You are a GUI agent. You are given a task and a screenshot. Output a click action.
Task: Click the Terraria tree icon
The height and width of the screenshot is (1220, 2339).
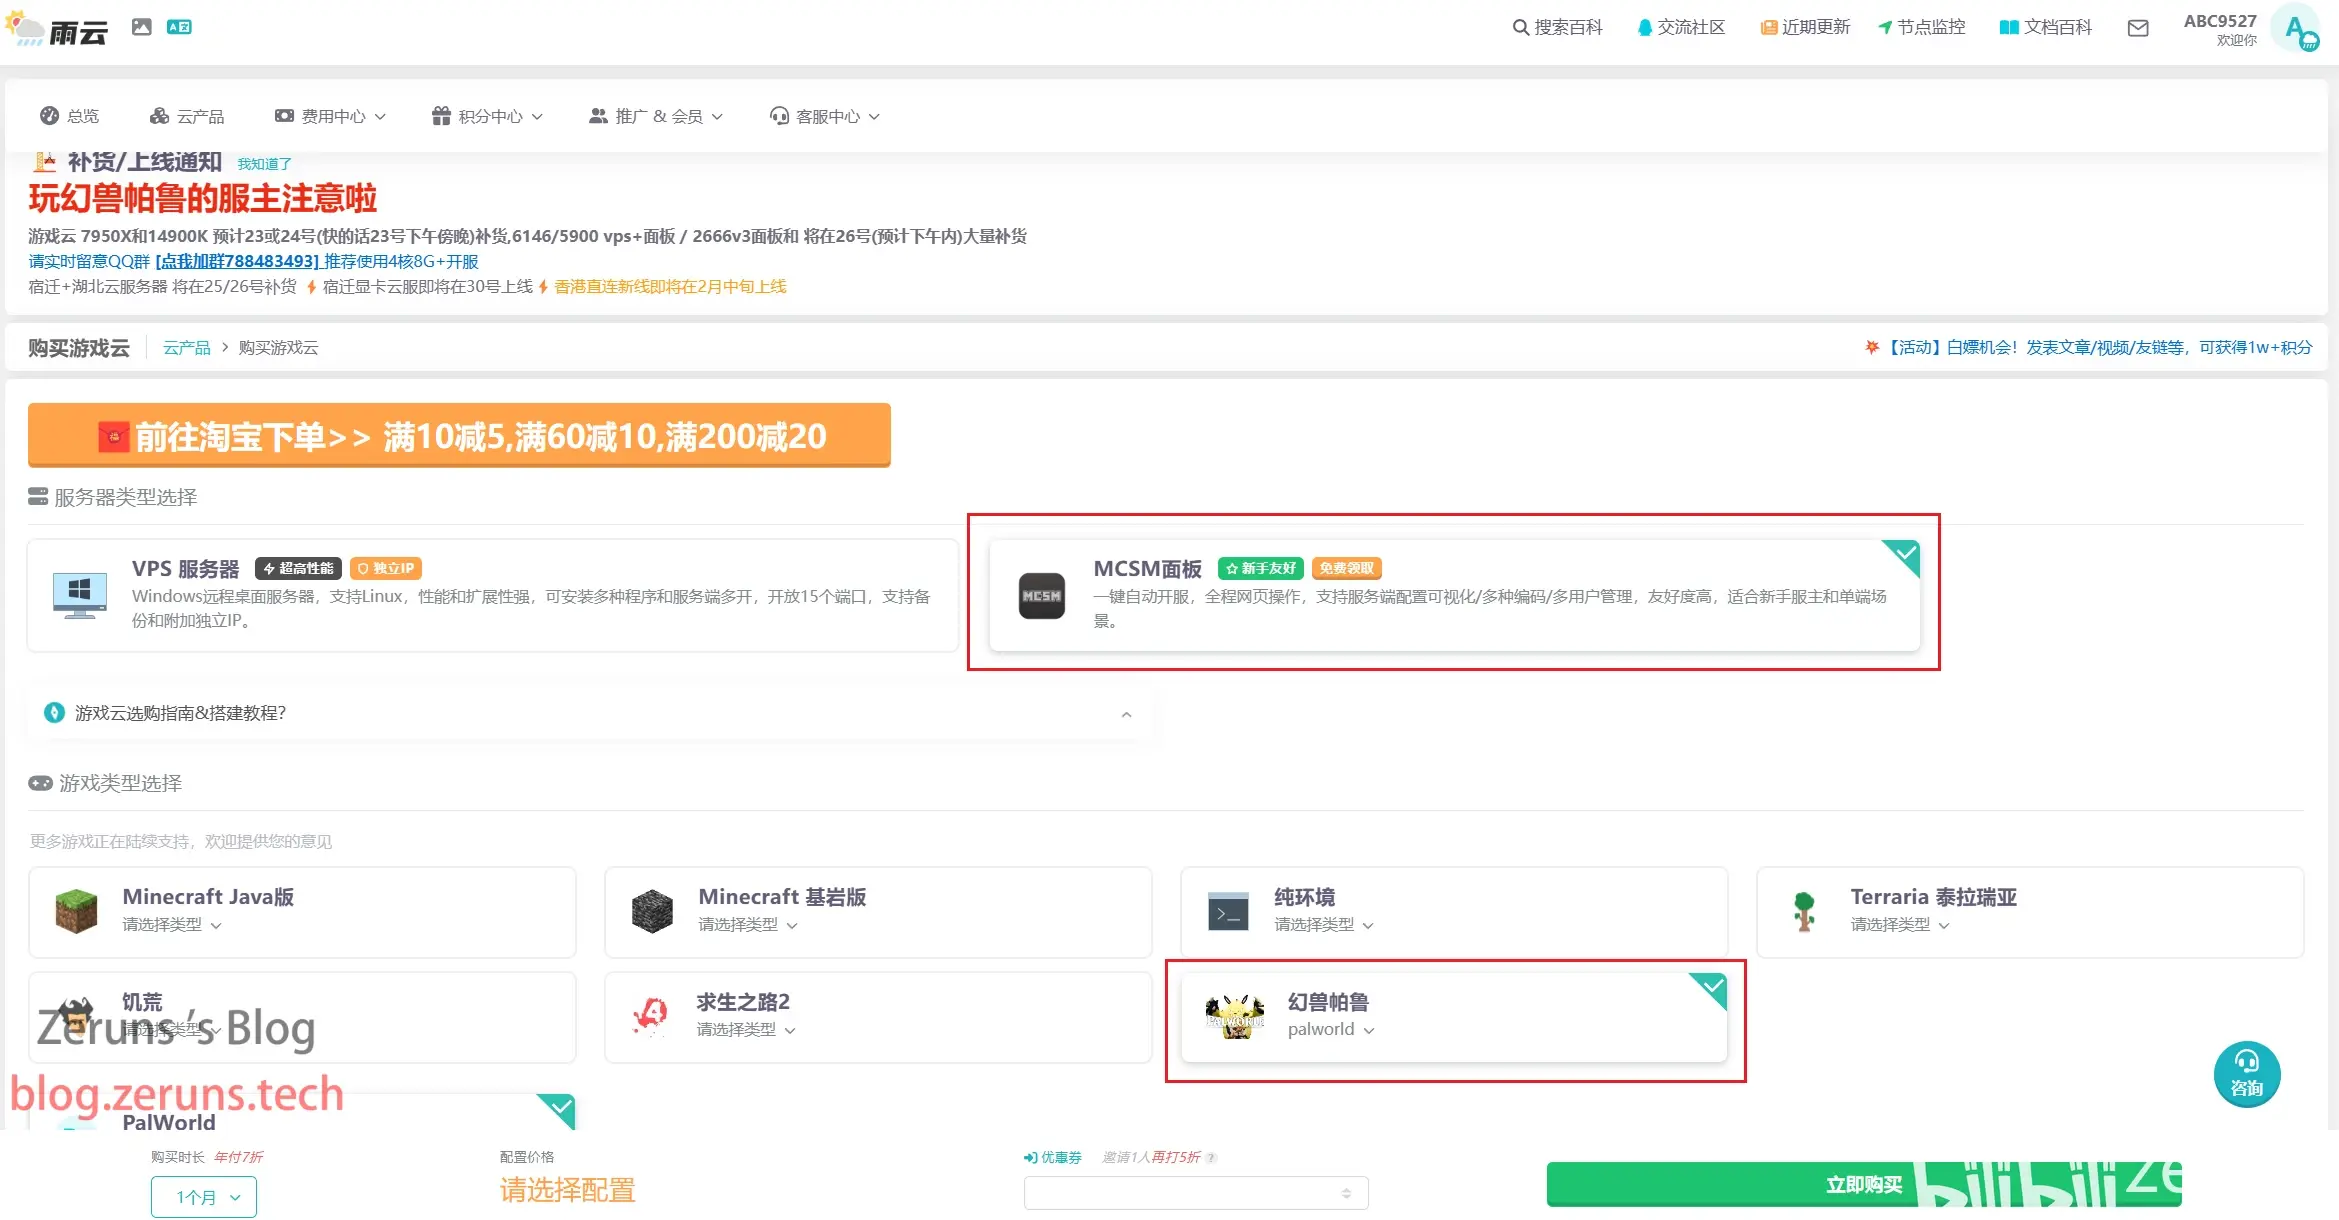click(x=1804, y=911)
